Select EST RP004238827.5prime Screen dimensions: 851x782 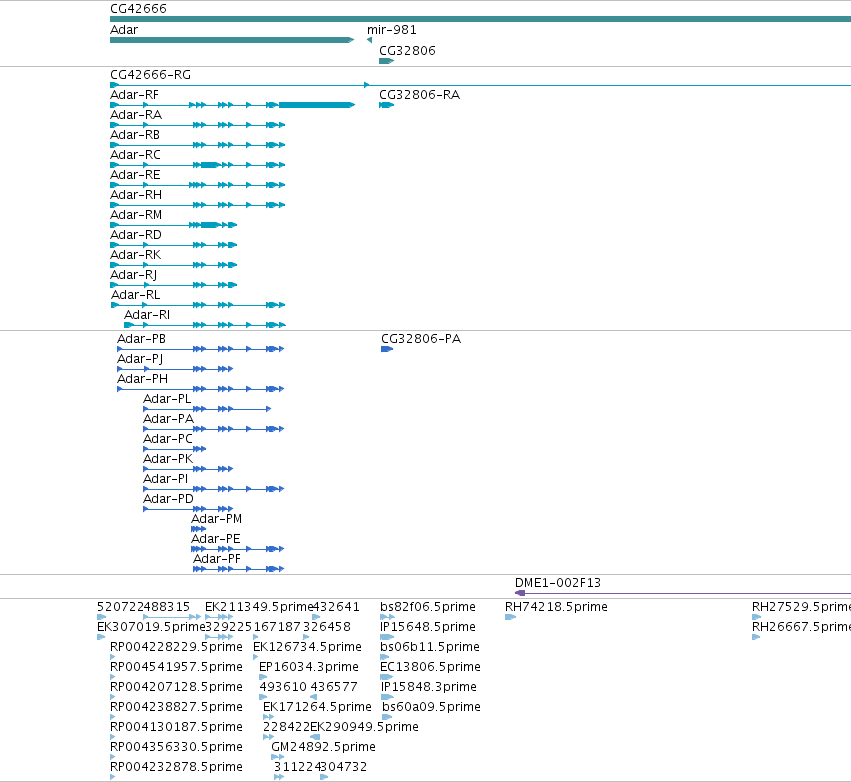point(176,708)
